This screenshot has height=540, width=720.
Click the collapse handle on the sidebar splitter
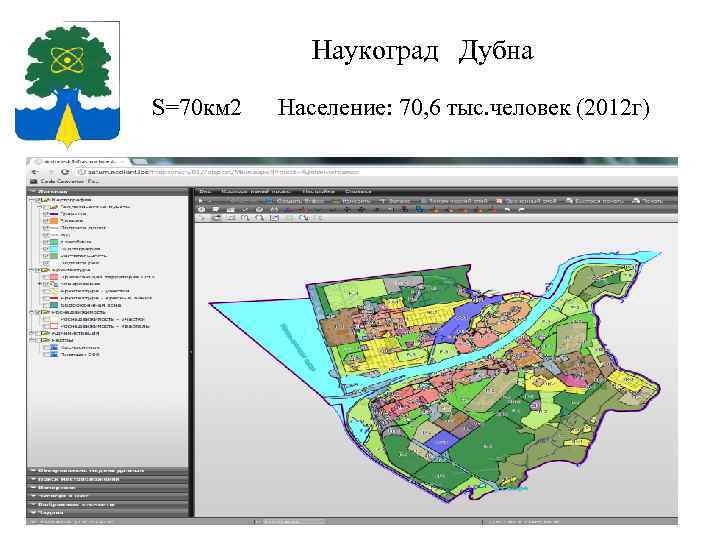click(x=191, y=352)
